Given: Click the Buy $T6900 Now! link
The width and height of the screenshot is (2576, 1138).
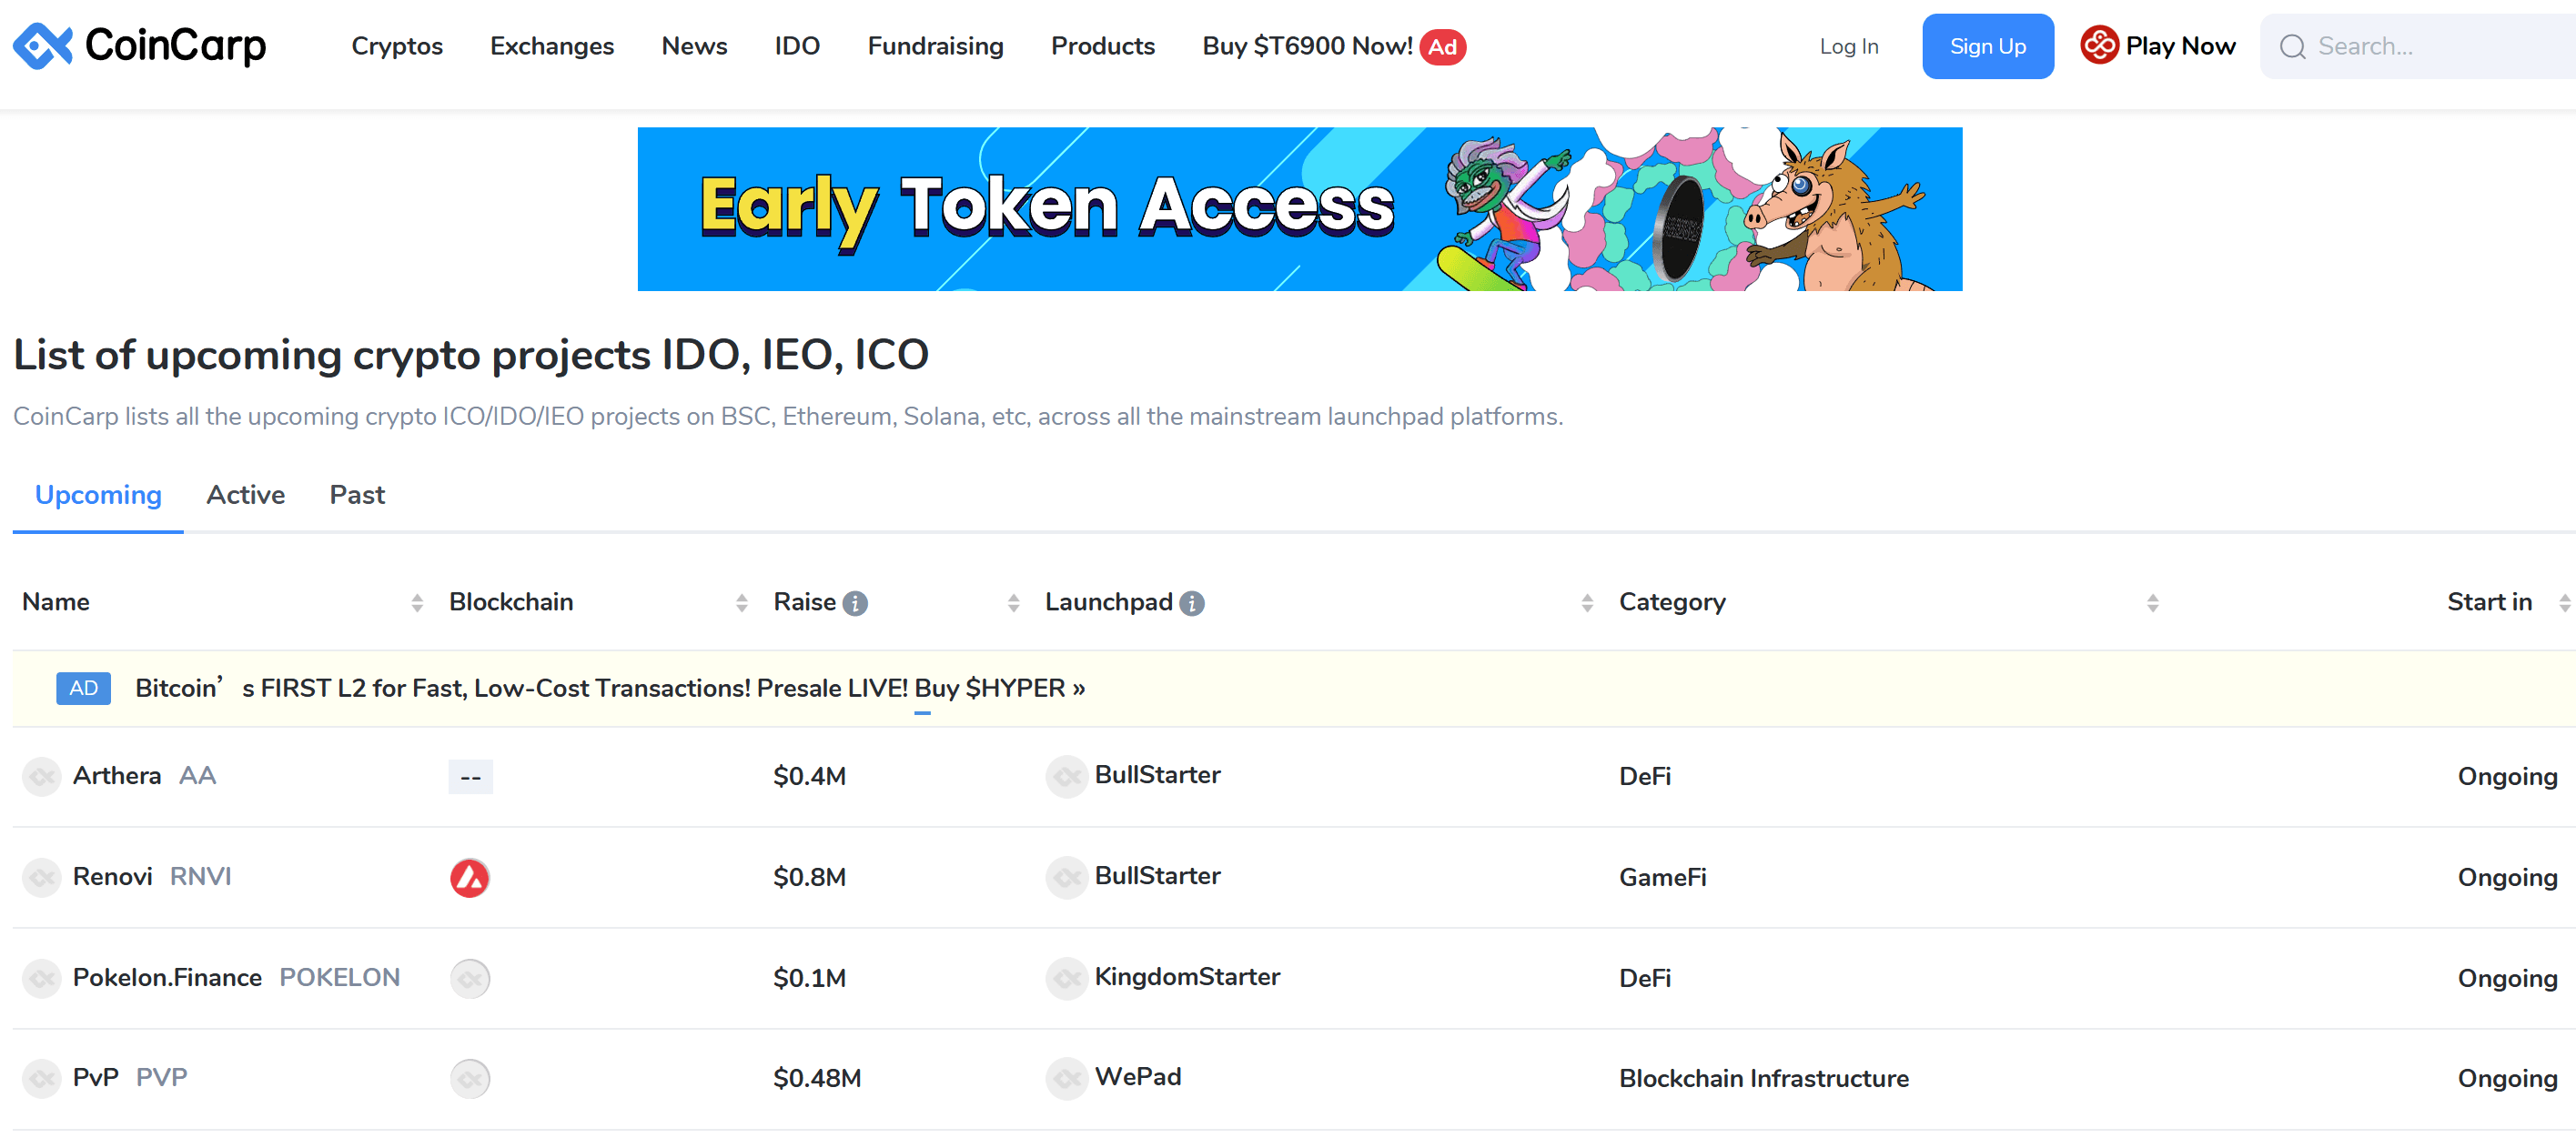Looking at the screenshot, I should point(1307,46).
